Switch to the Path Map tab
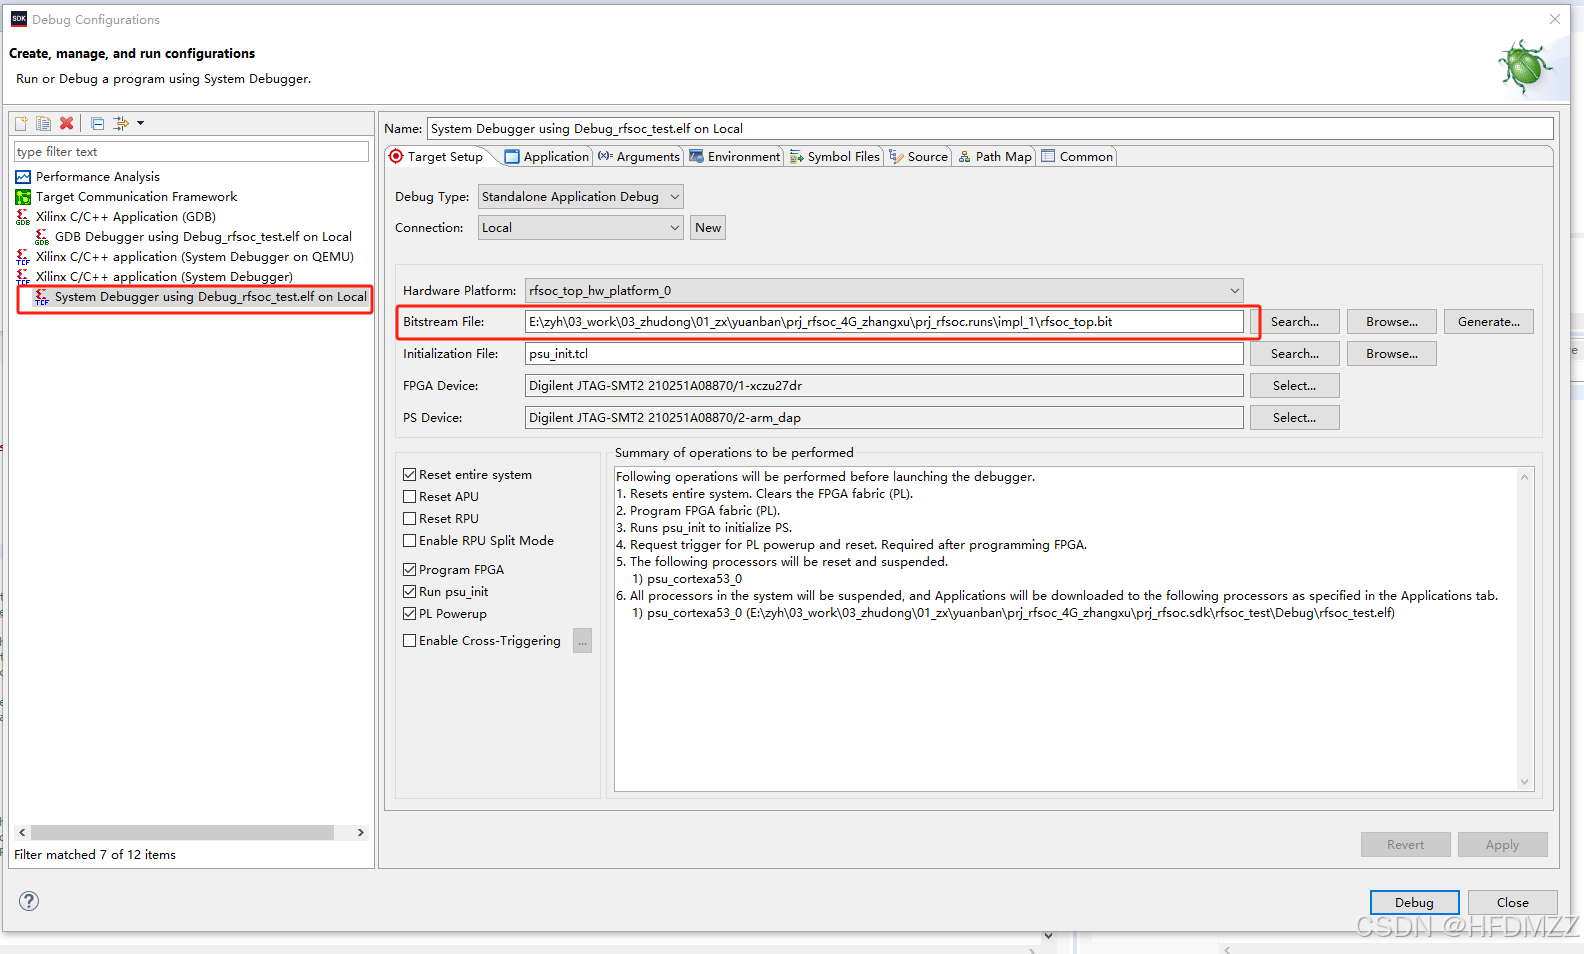The image size is (1584, 954). [x=995, y=157]
